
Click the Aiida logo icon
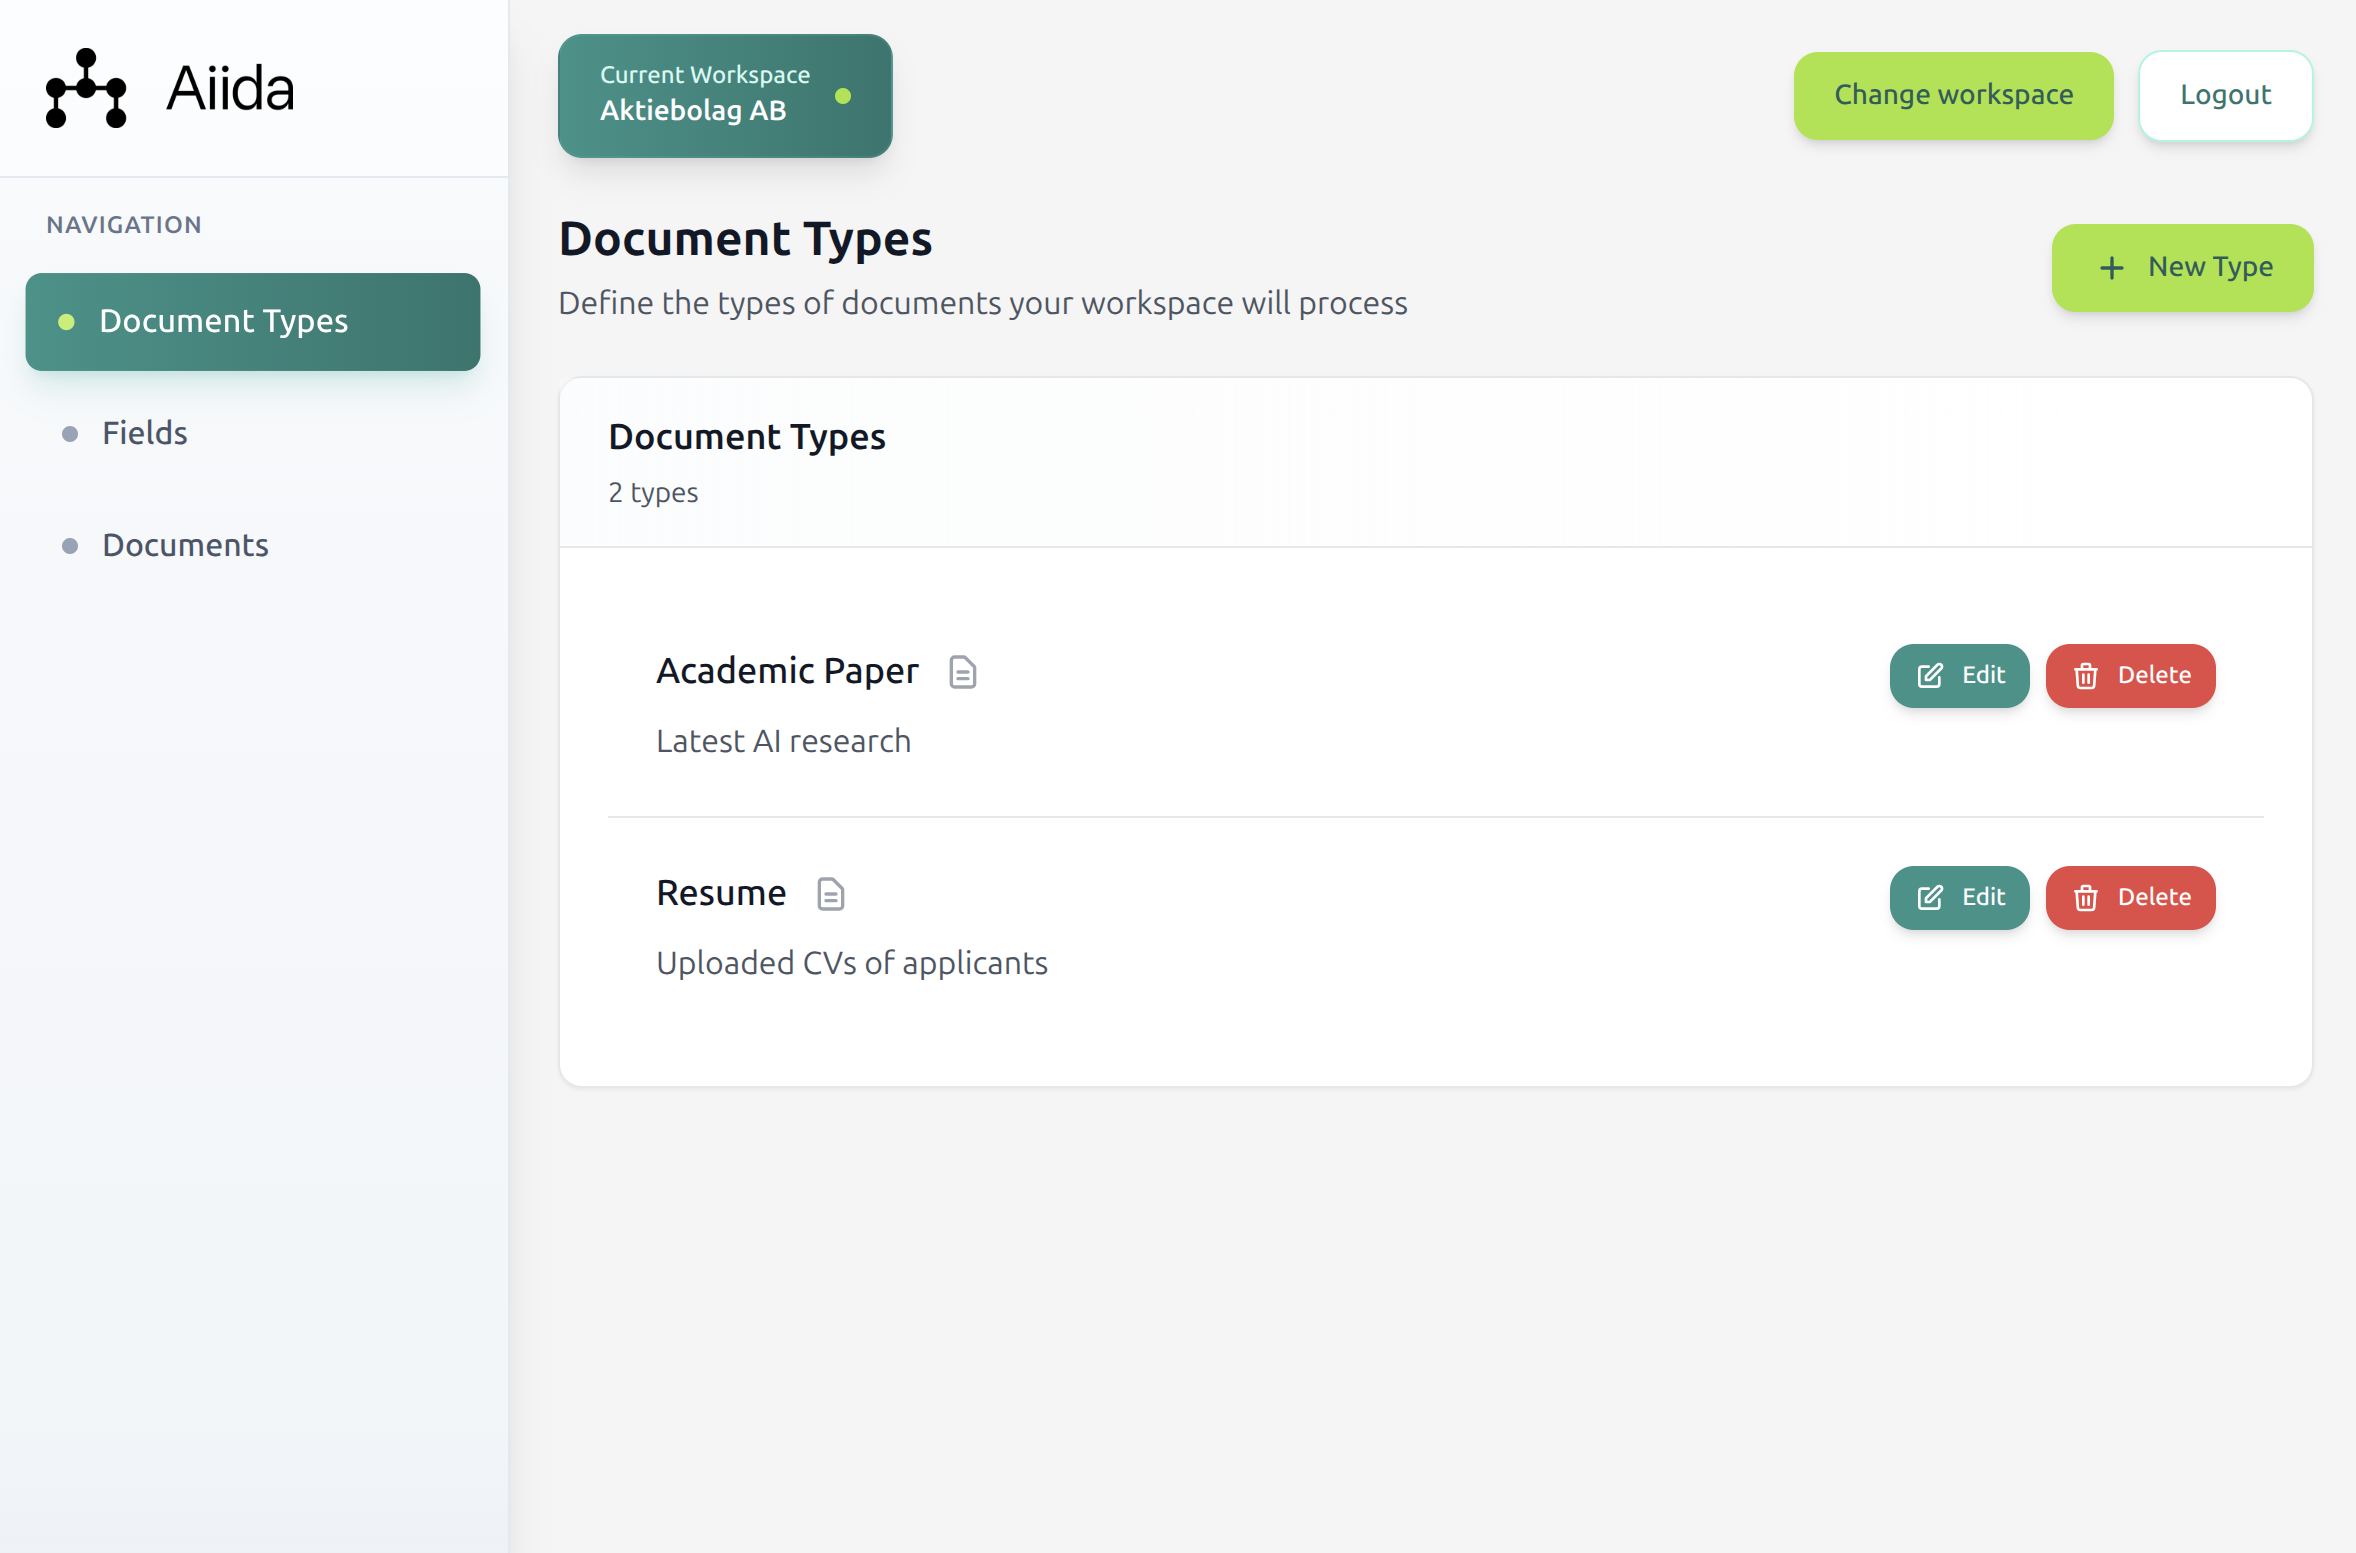tap(86, 88)
